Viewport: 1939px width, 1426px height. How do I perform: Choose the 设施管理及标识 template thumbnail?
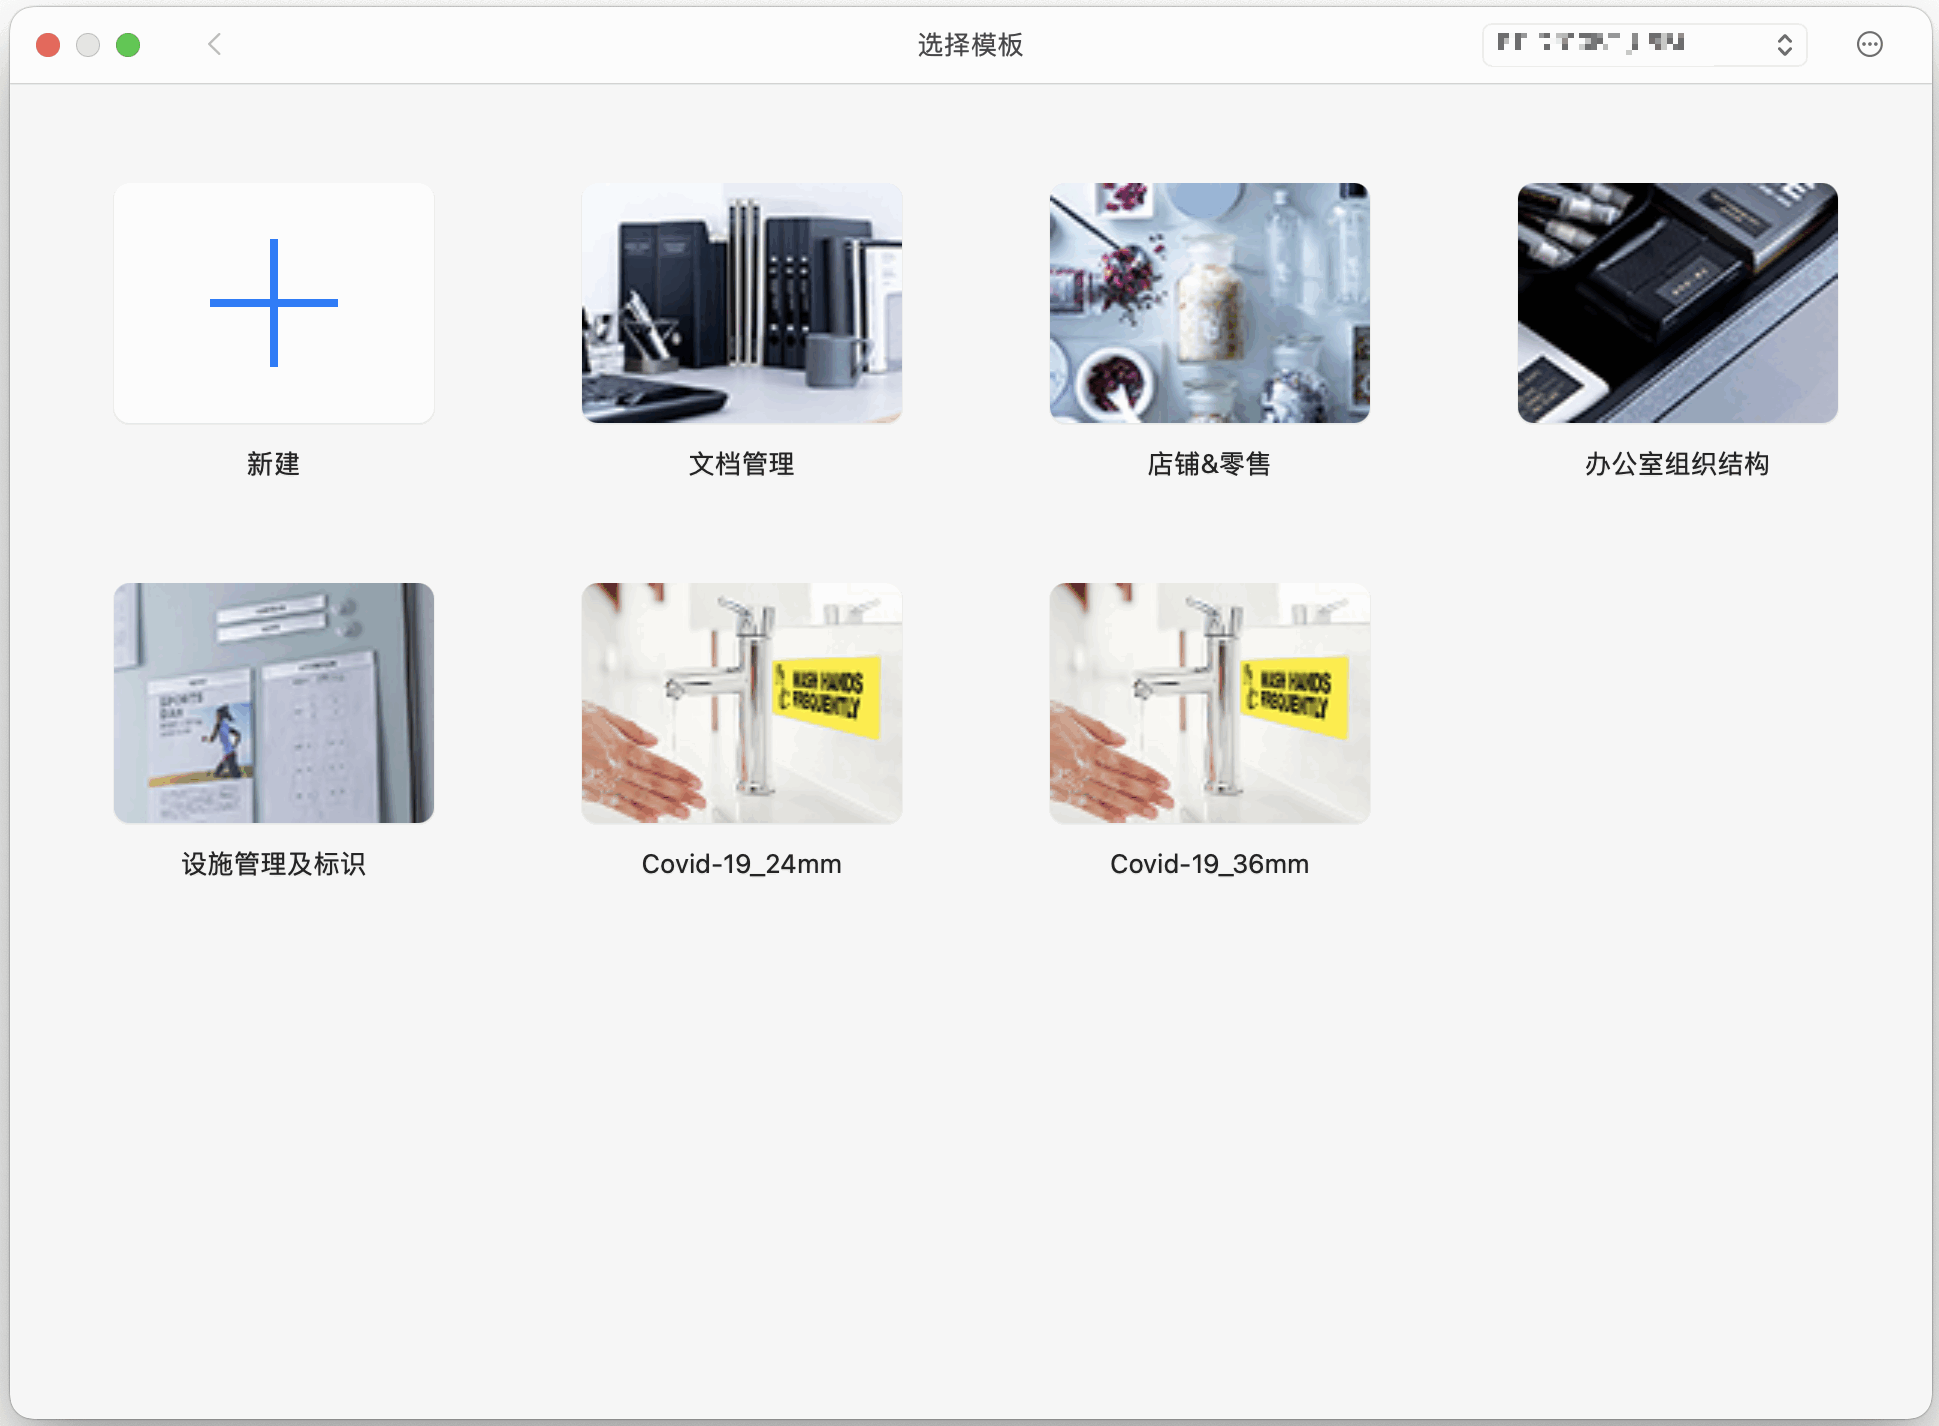(273, 703)
